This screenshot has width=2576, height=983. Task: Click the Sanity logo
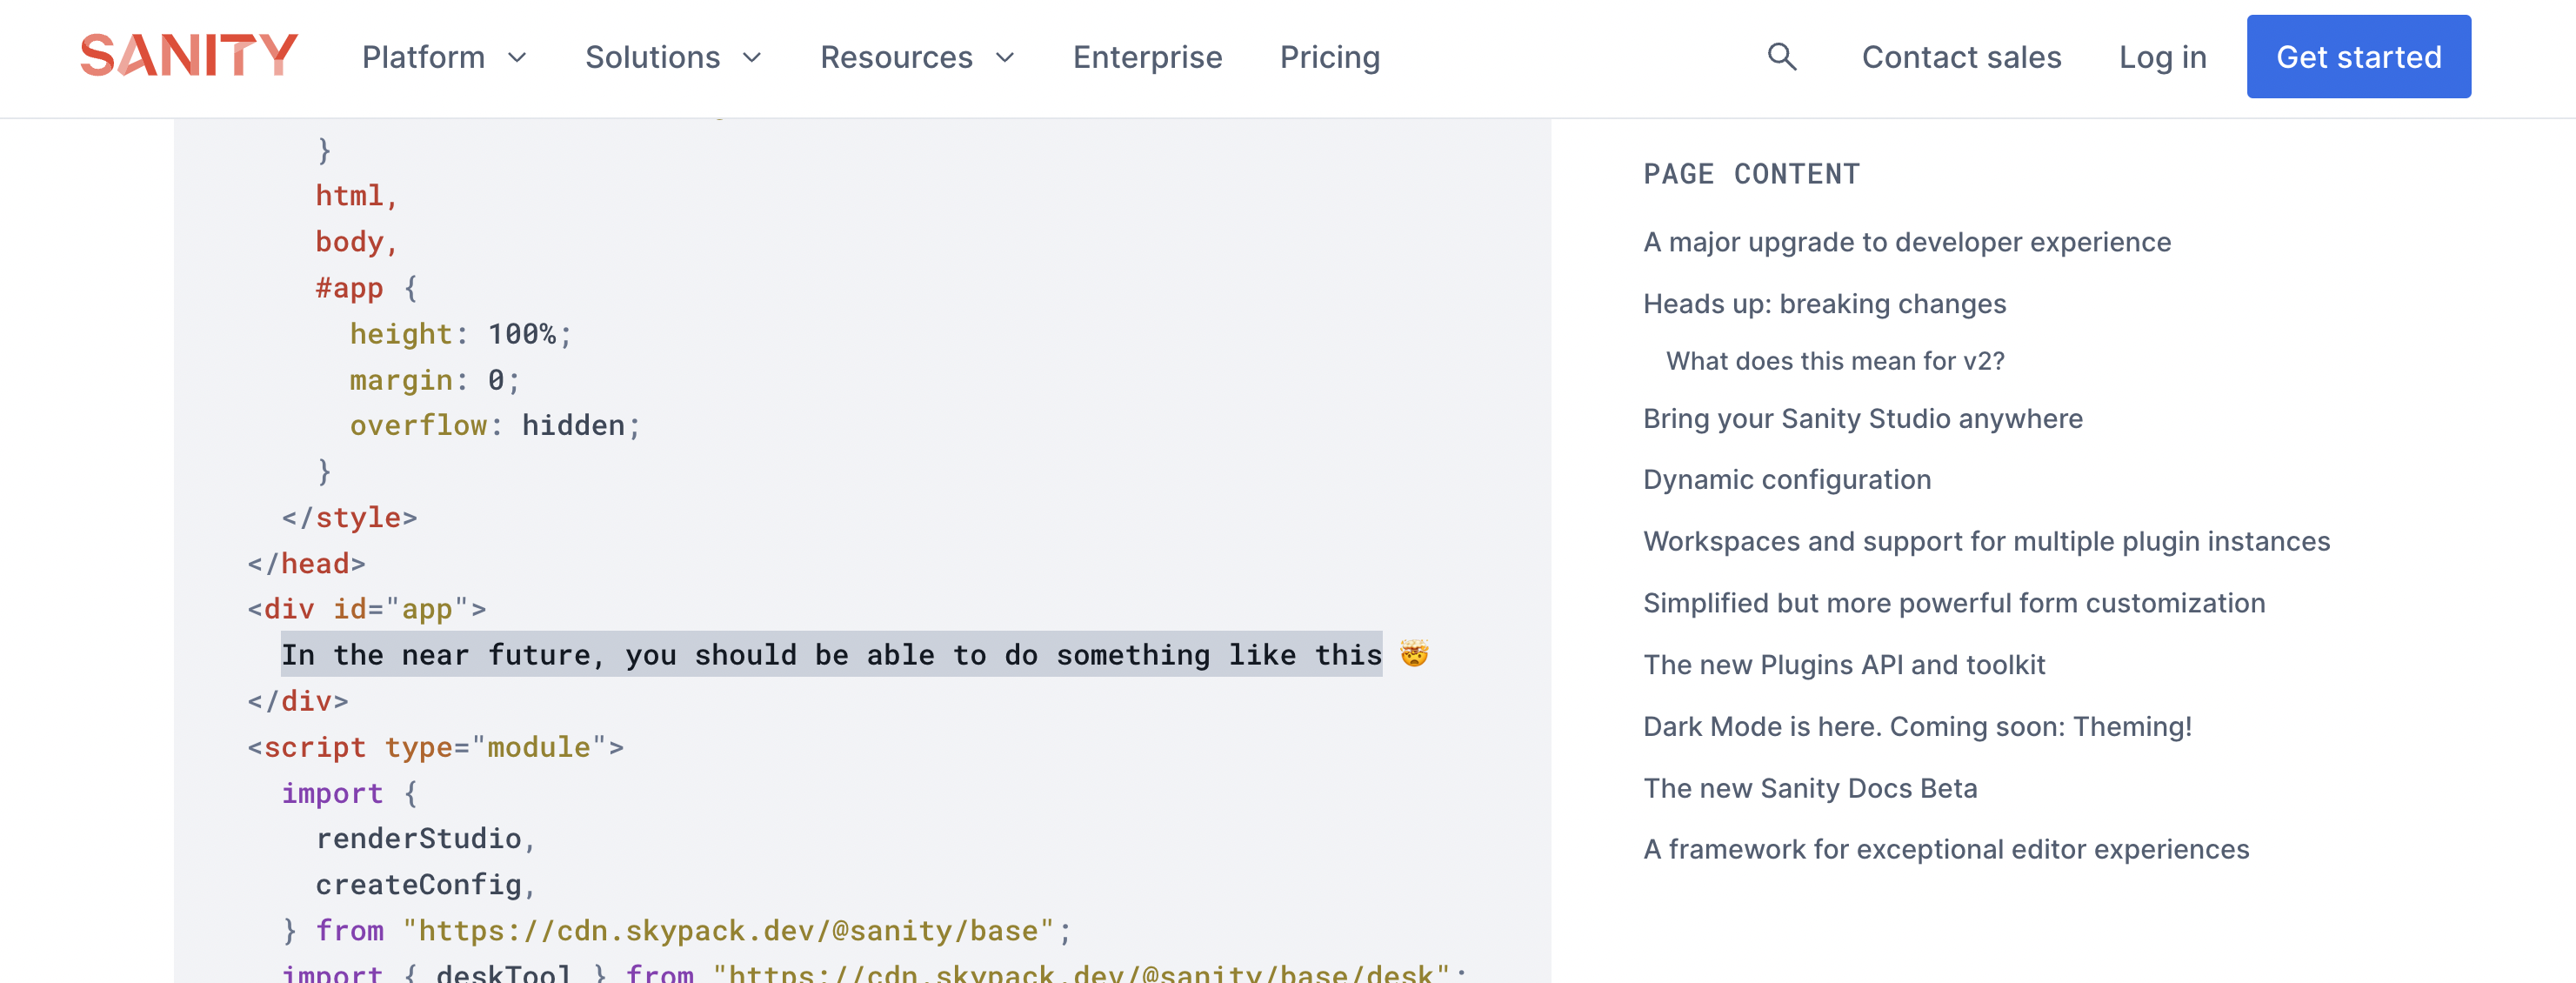coord(188,57)
